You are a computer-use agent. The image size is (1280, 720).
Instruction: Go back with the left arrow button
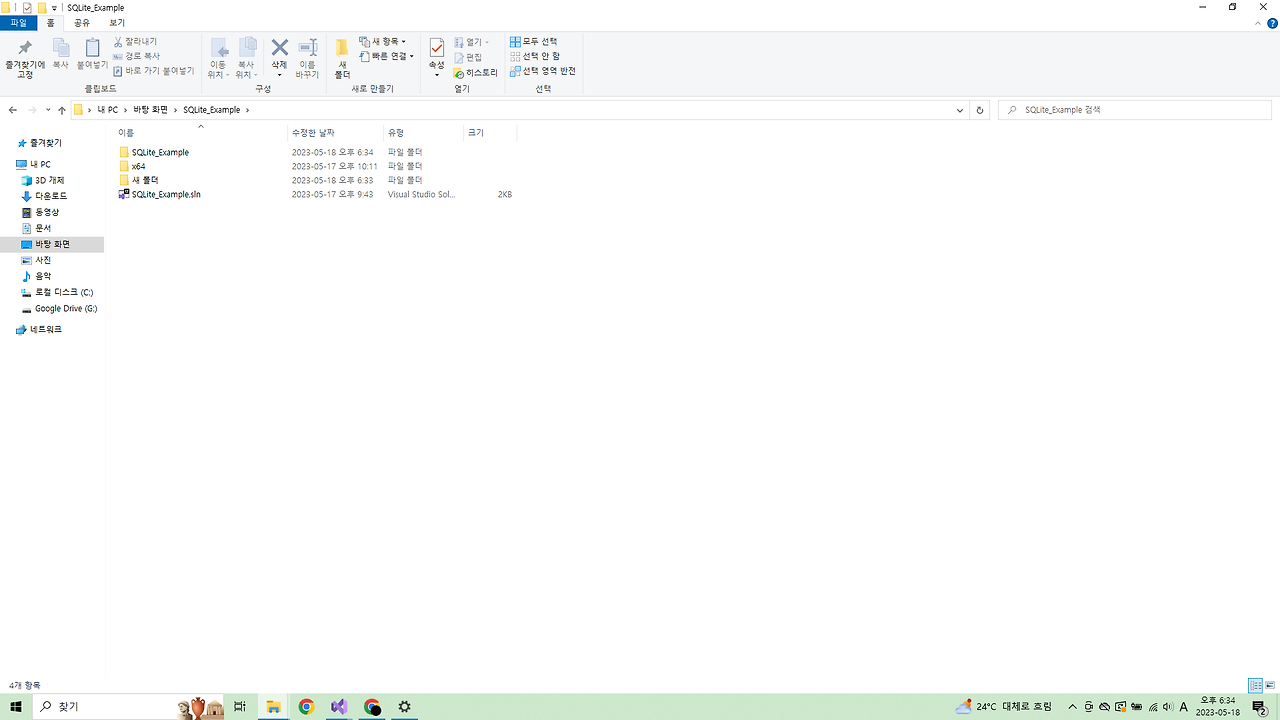[12, 110]
